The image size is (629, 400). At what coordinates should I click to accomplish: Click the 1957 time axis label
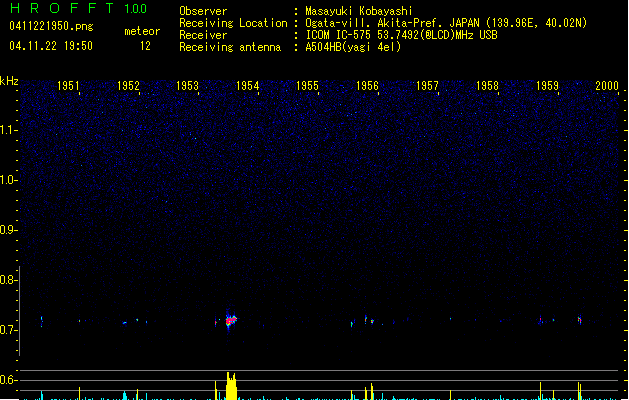pyautogui.click(x=427, y=85)
